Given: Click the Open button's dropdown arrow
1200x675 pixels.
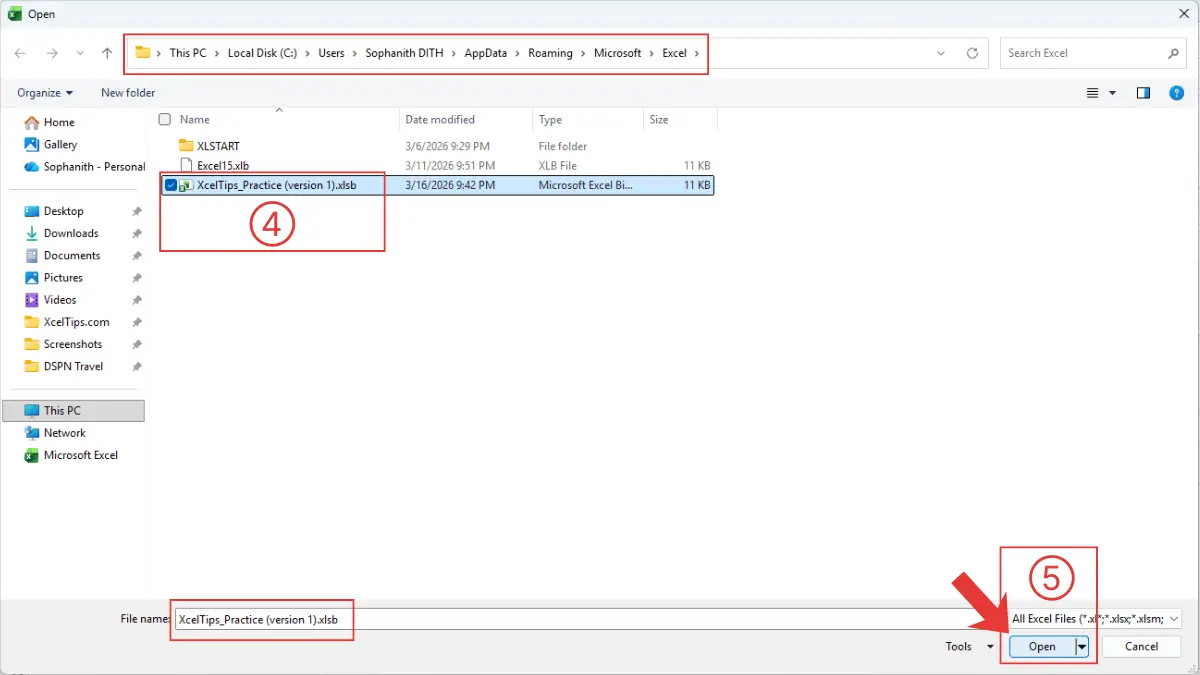Looking at the screenshot, I should click(x=1081, y=647).
